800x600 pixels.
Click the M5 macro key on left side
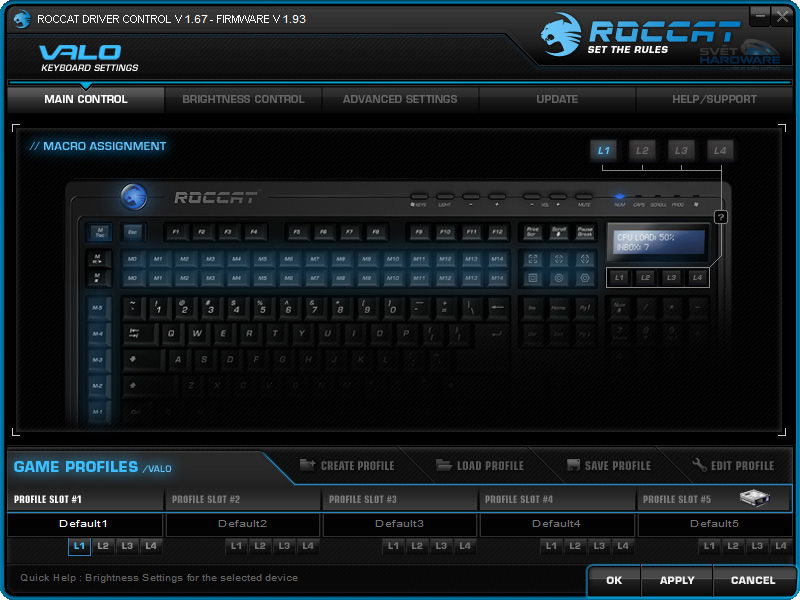click(x=98, y=308)
